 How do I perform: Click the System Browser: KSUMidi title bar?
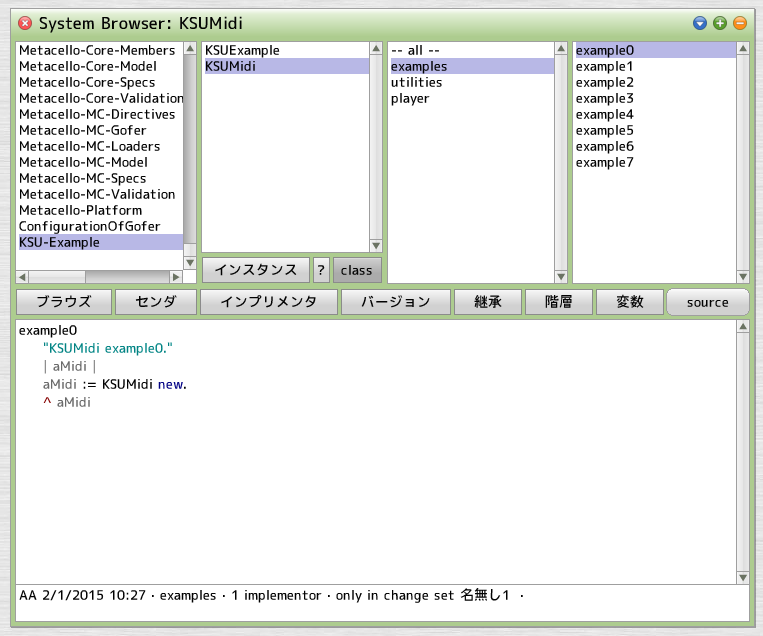[x=382, y=23]
